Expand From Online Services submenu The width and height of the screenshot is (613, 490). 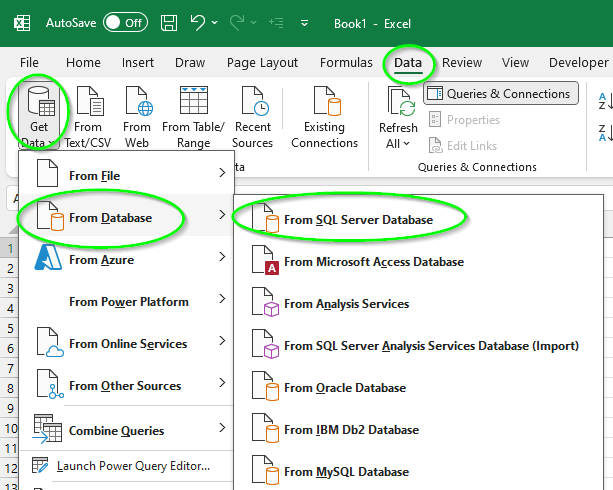[126, 341]
